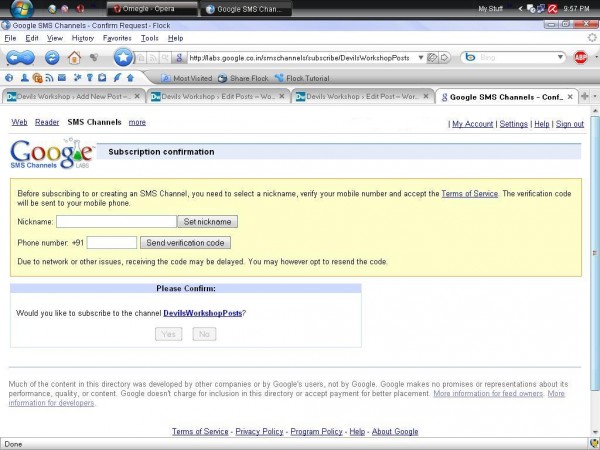Click the Yes confirm button
The width and height of the screenshot is (600, 450).
(168, 334)
